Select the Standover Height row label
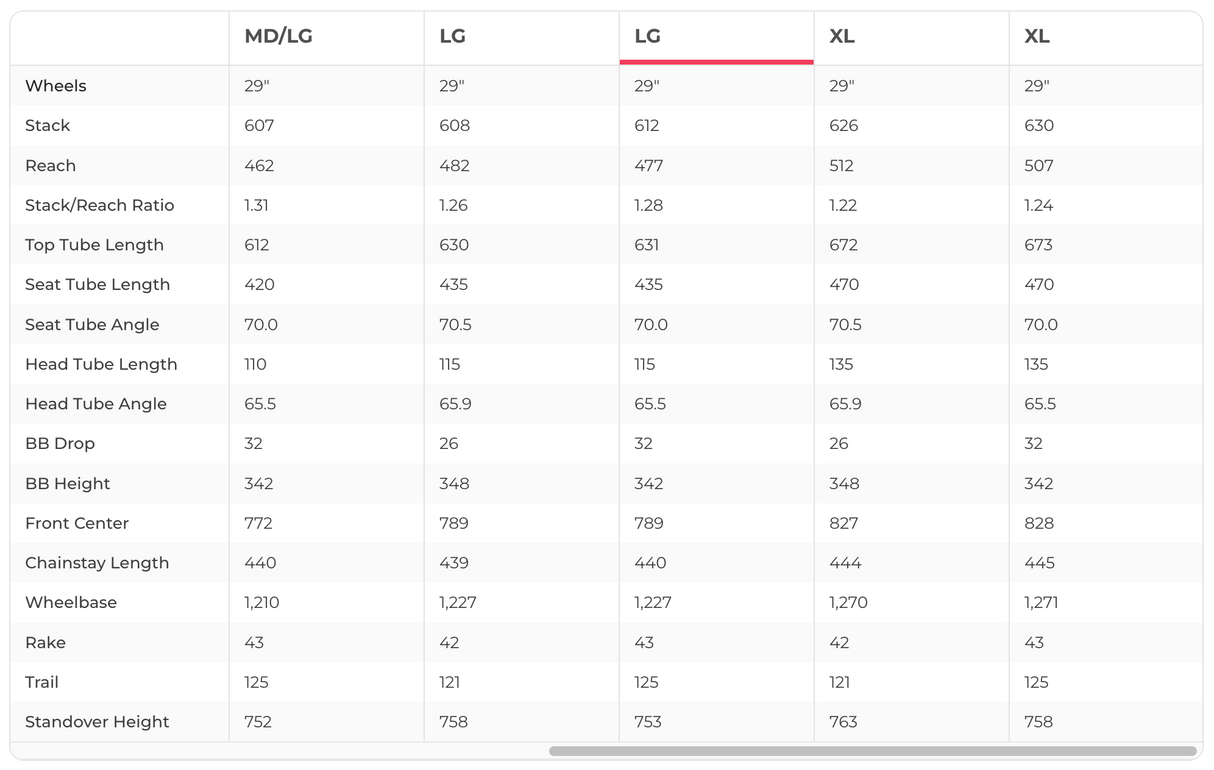This screenshot has width=1214, height=770. (97, 722)
